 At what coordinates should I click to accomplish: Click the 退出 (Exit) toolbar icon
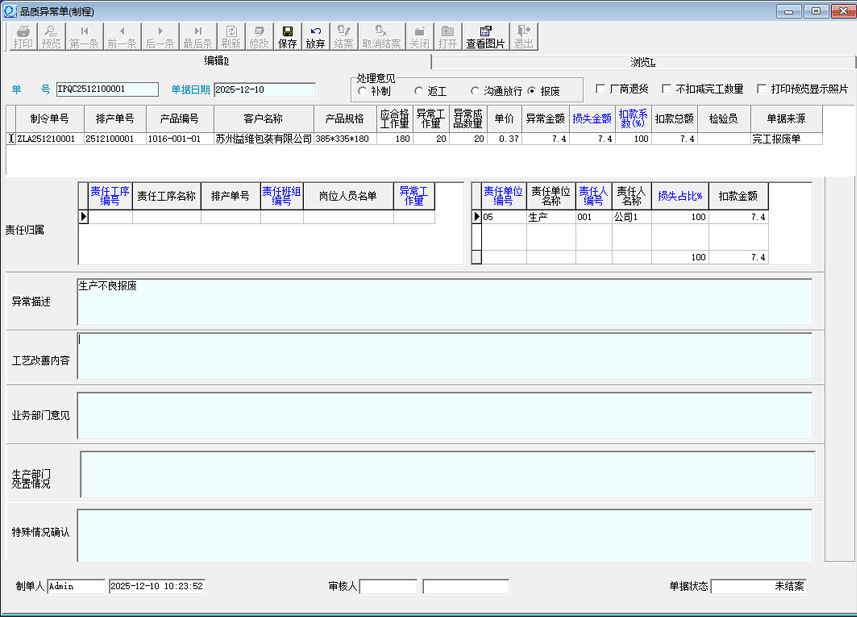(523, 37)
